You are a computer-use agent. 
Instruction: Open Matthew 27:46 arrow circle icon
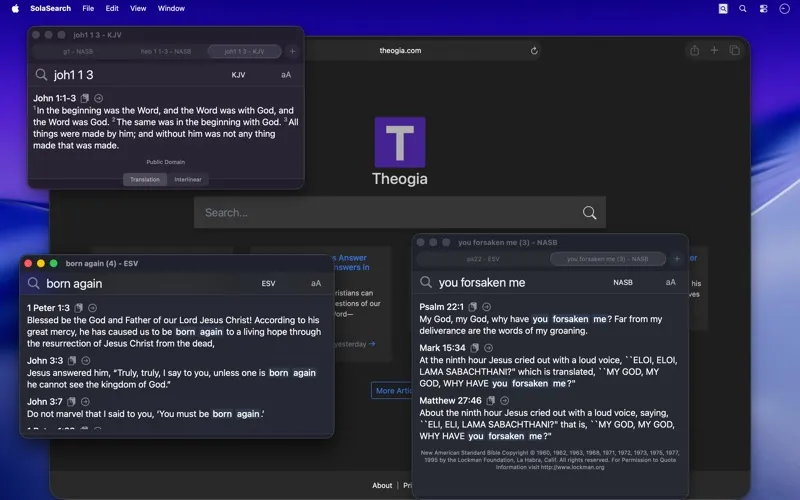(x=505, y=401)
